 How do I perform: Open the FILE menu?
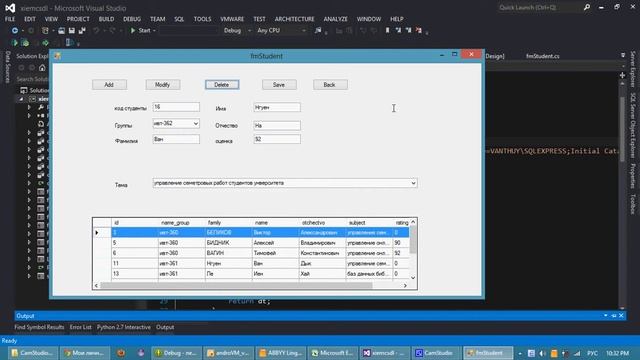(10, 19)
